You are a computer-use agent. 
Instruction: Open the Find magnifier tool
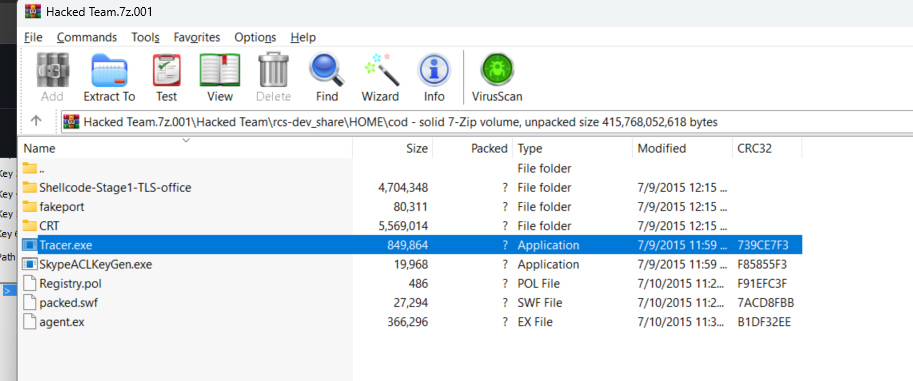[x=327, y=70]
